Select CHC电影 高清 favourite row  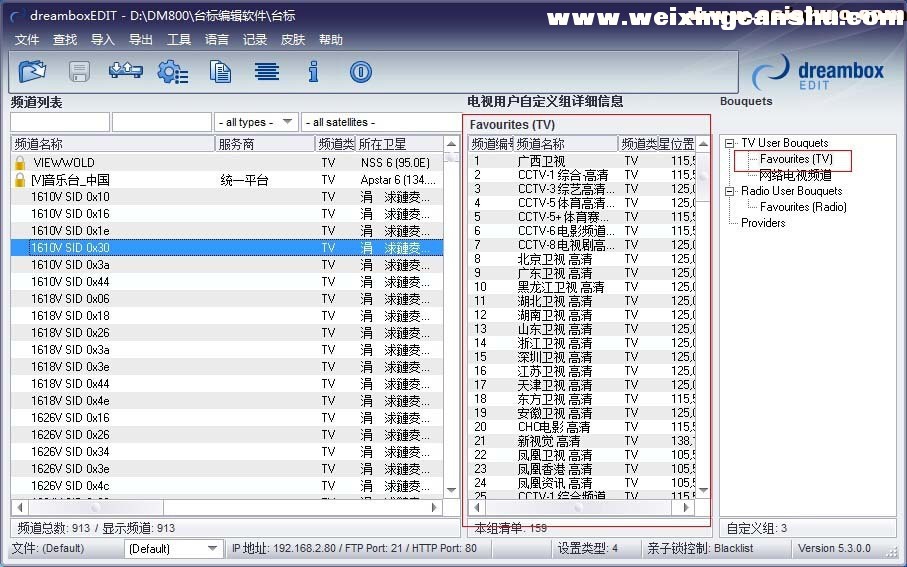pos(582,426)
